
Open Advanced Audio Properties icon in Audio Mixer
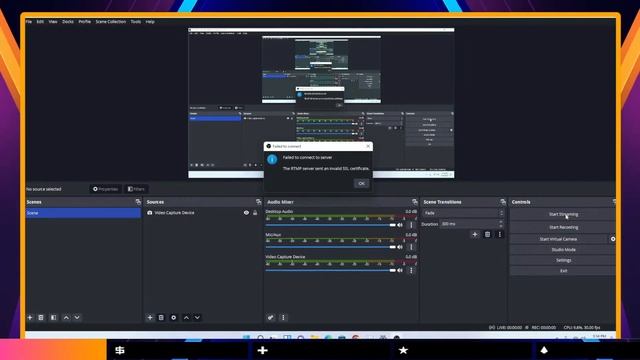click(x=271, y=317)
